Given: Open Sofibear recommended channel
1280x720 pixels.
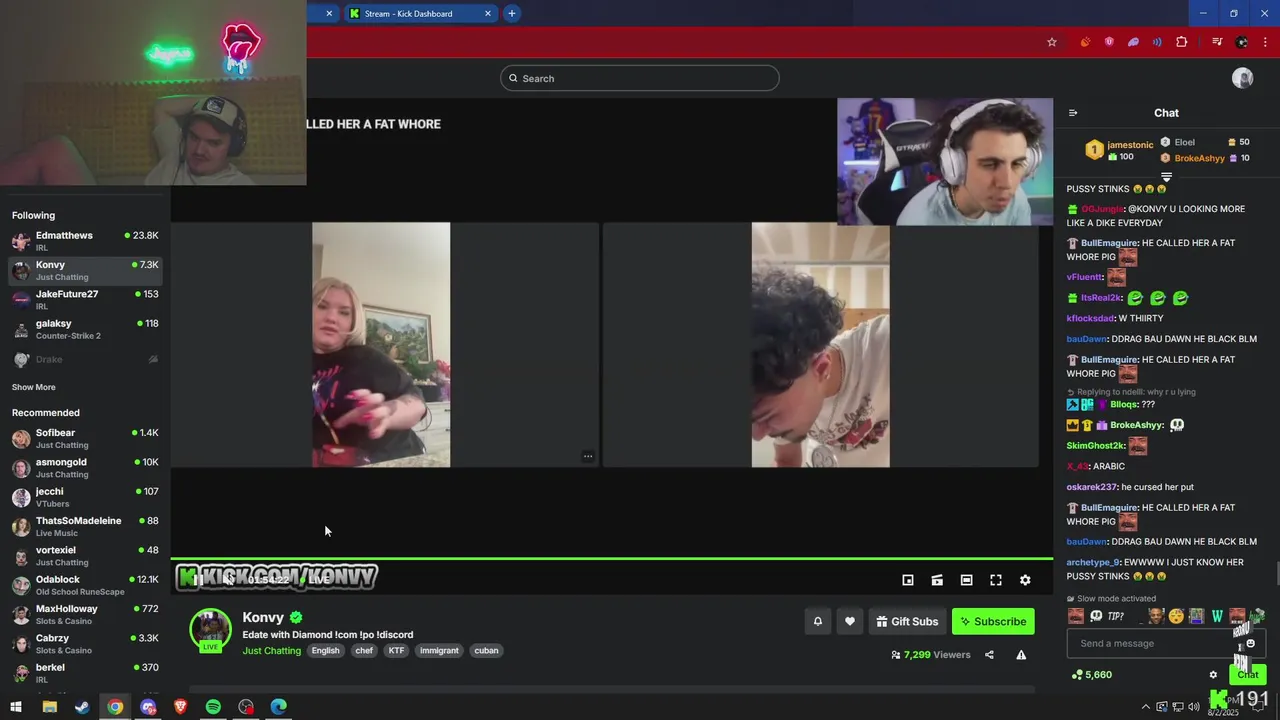Looking at the screenshot, I should coord(86,438).
